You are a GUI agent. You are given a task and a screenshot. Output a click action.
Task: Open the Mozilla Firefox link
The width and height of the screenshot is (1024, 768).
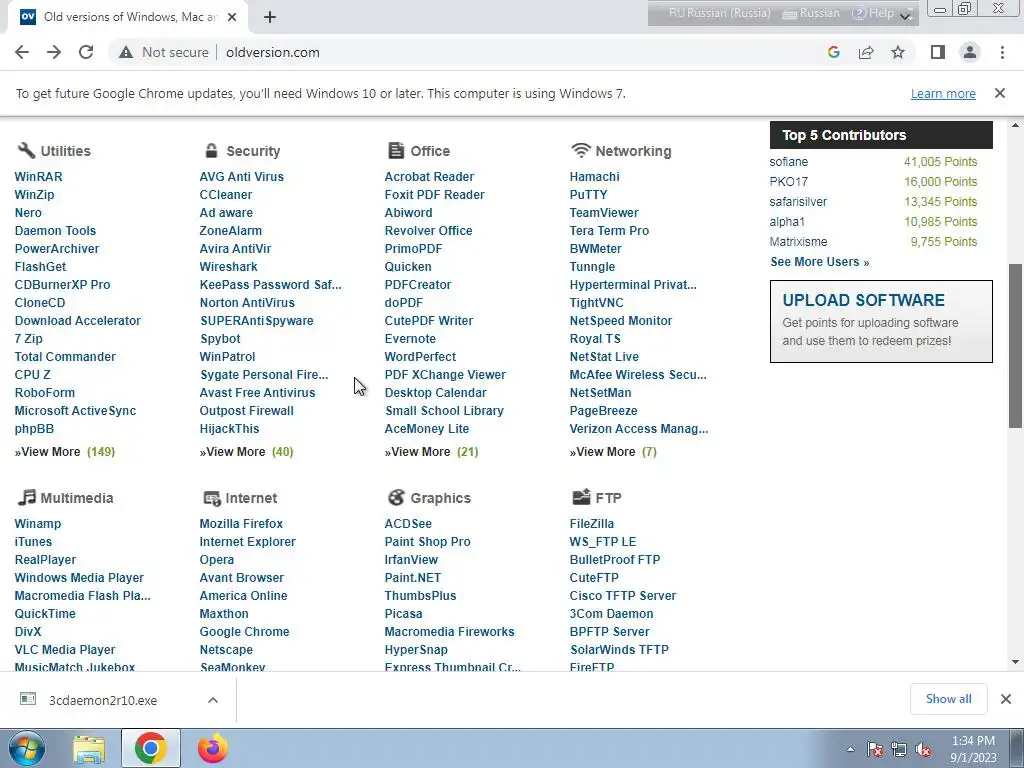(241, 524)
